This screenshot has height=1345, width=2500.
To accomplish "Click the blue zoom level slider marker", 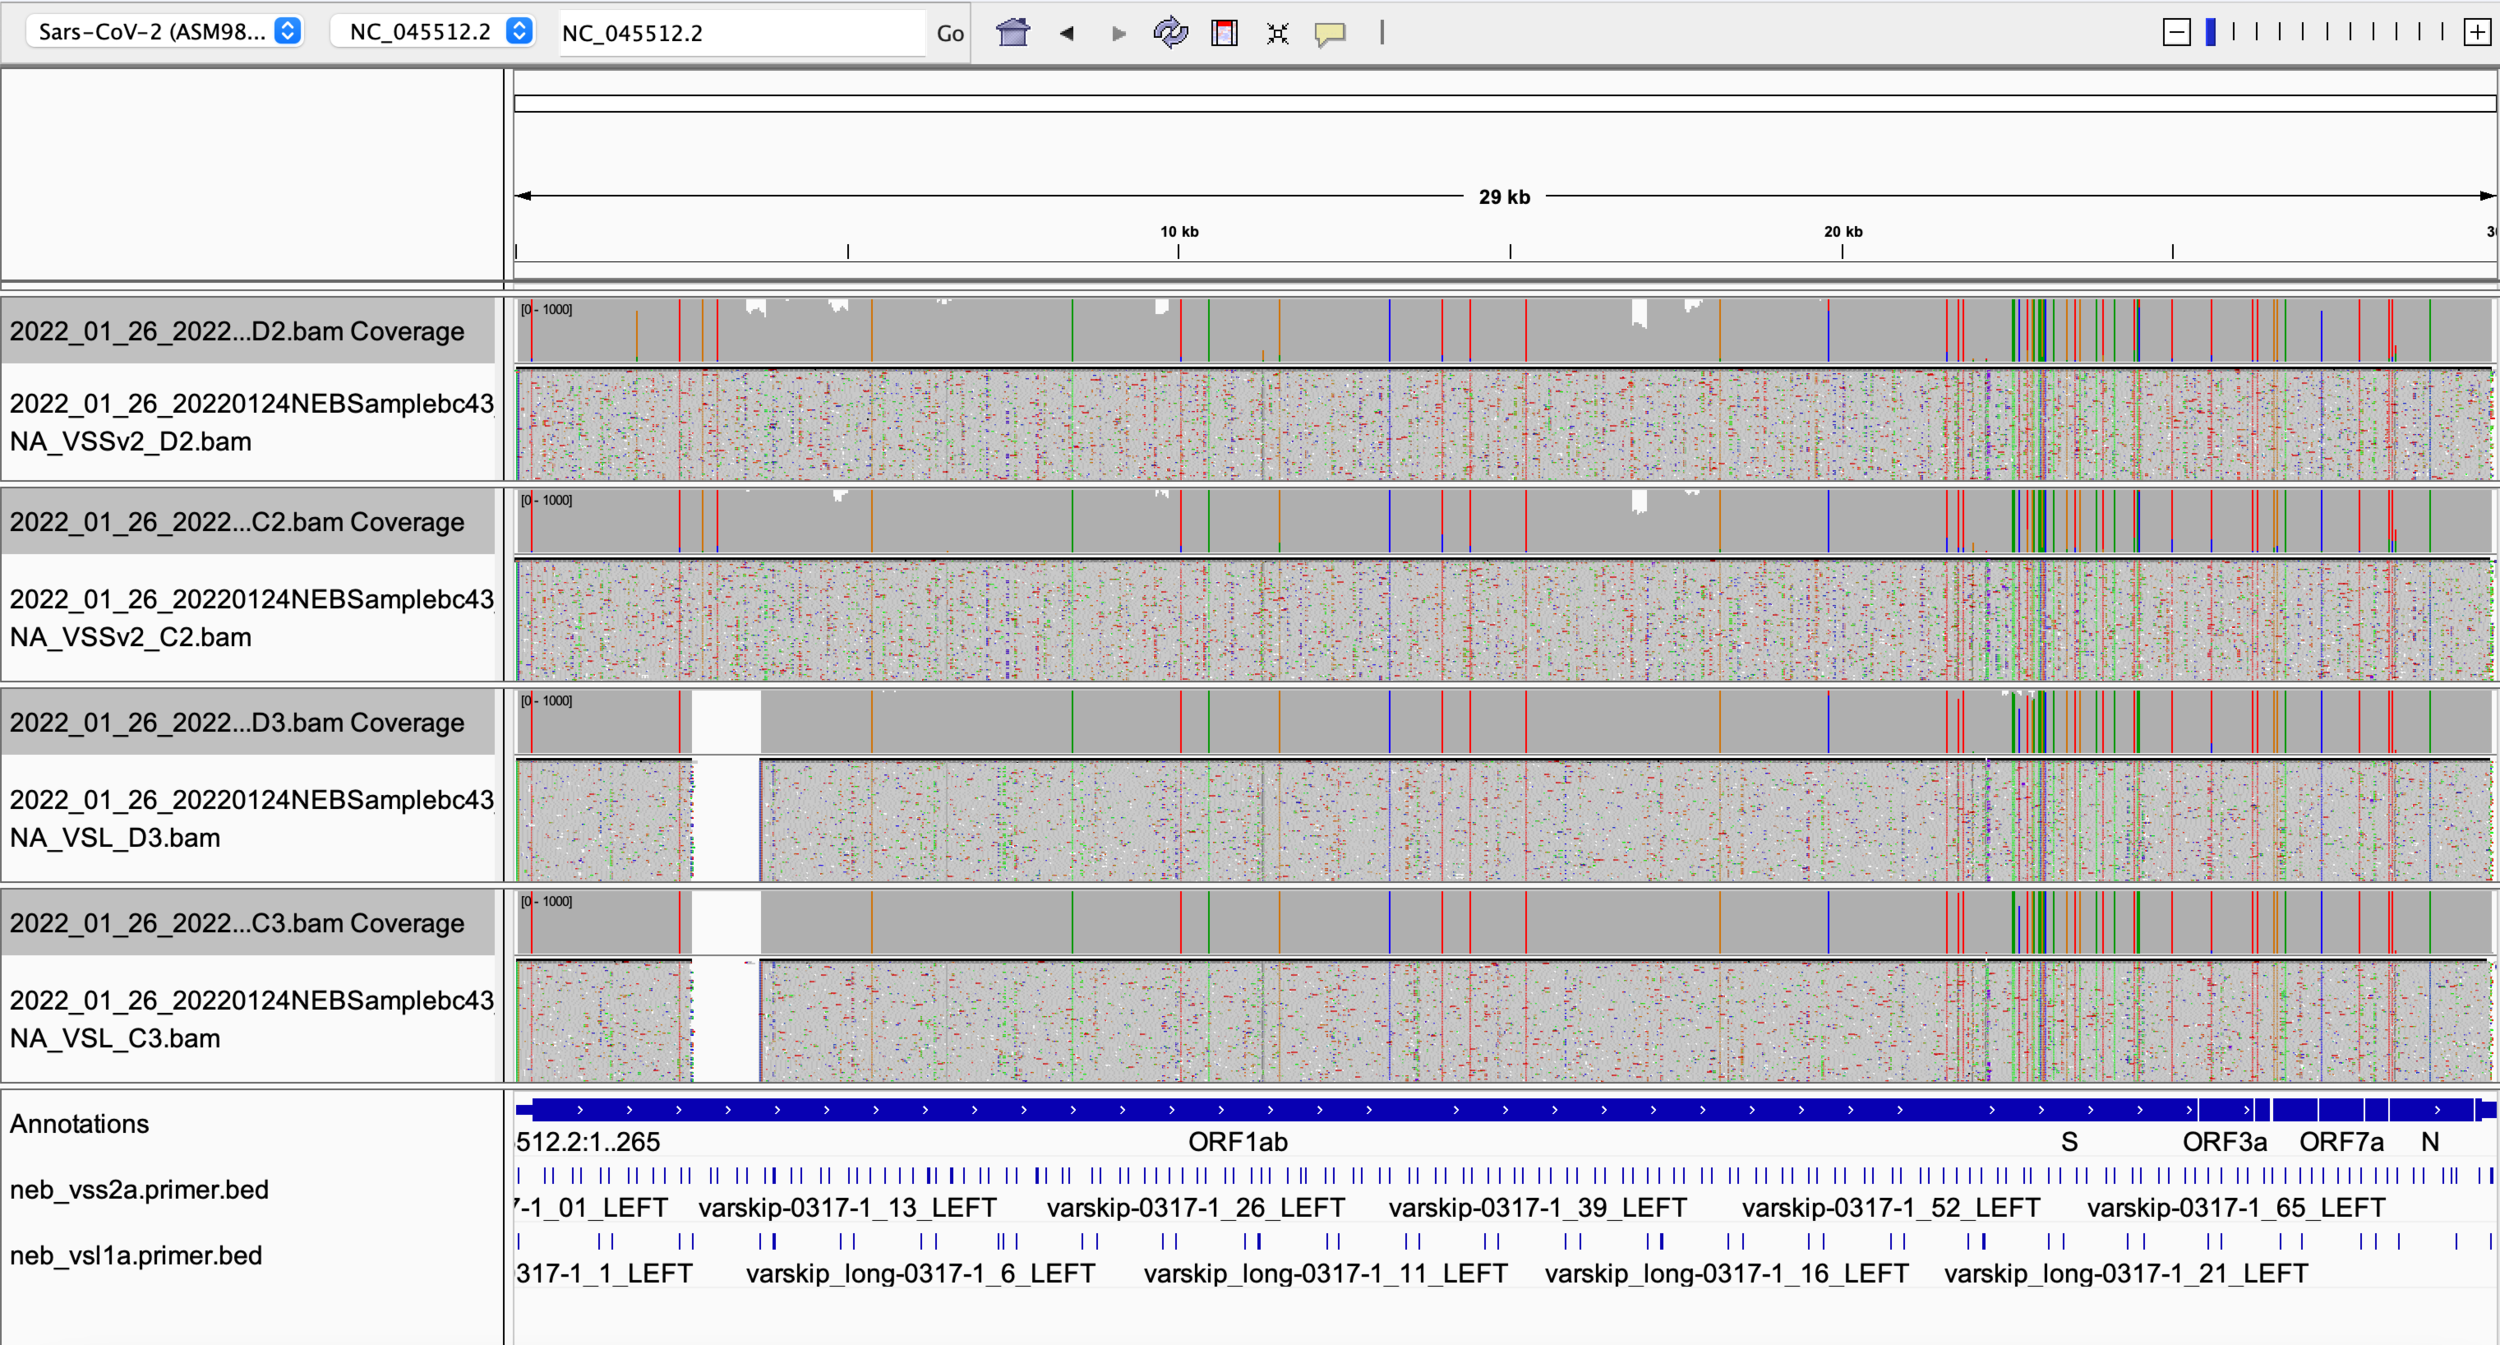I will click(2211, 32).
